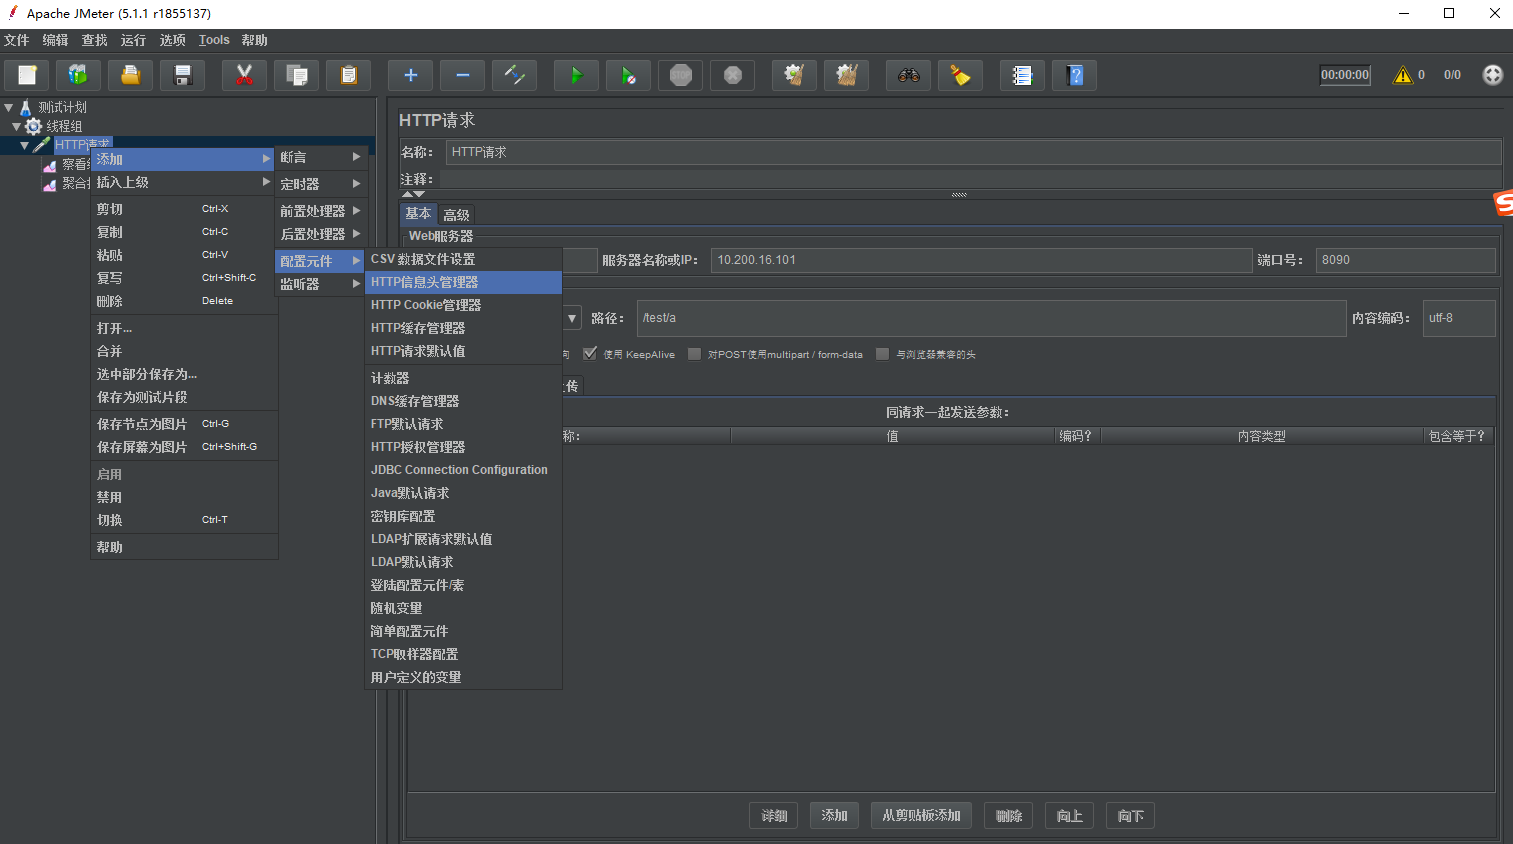
Task: Expand the 后置处理器 submenu
Action: click(x=320, y=234)
